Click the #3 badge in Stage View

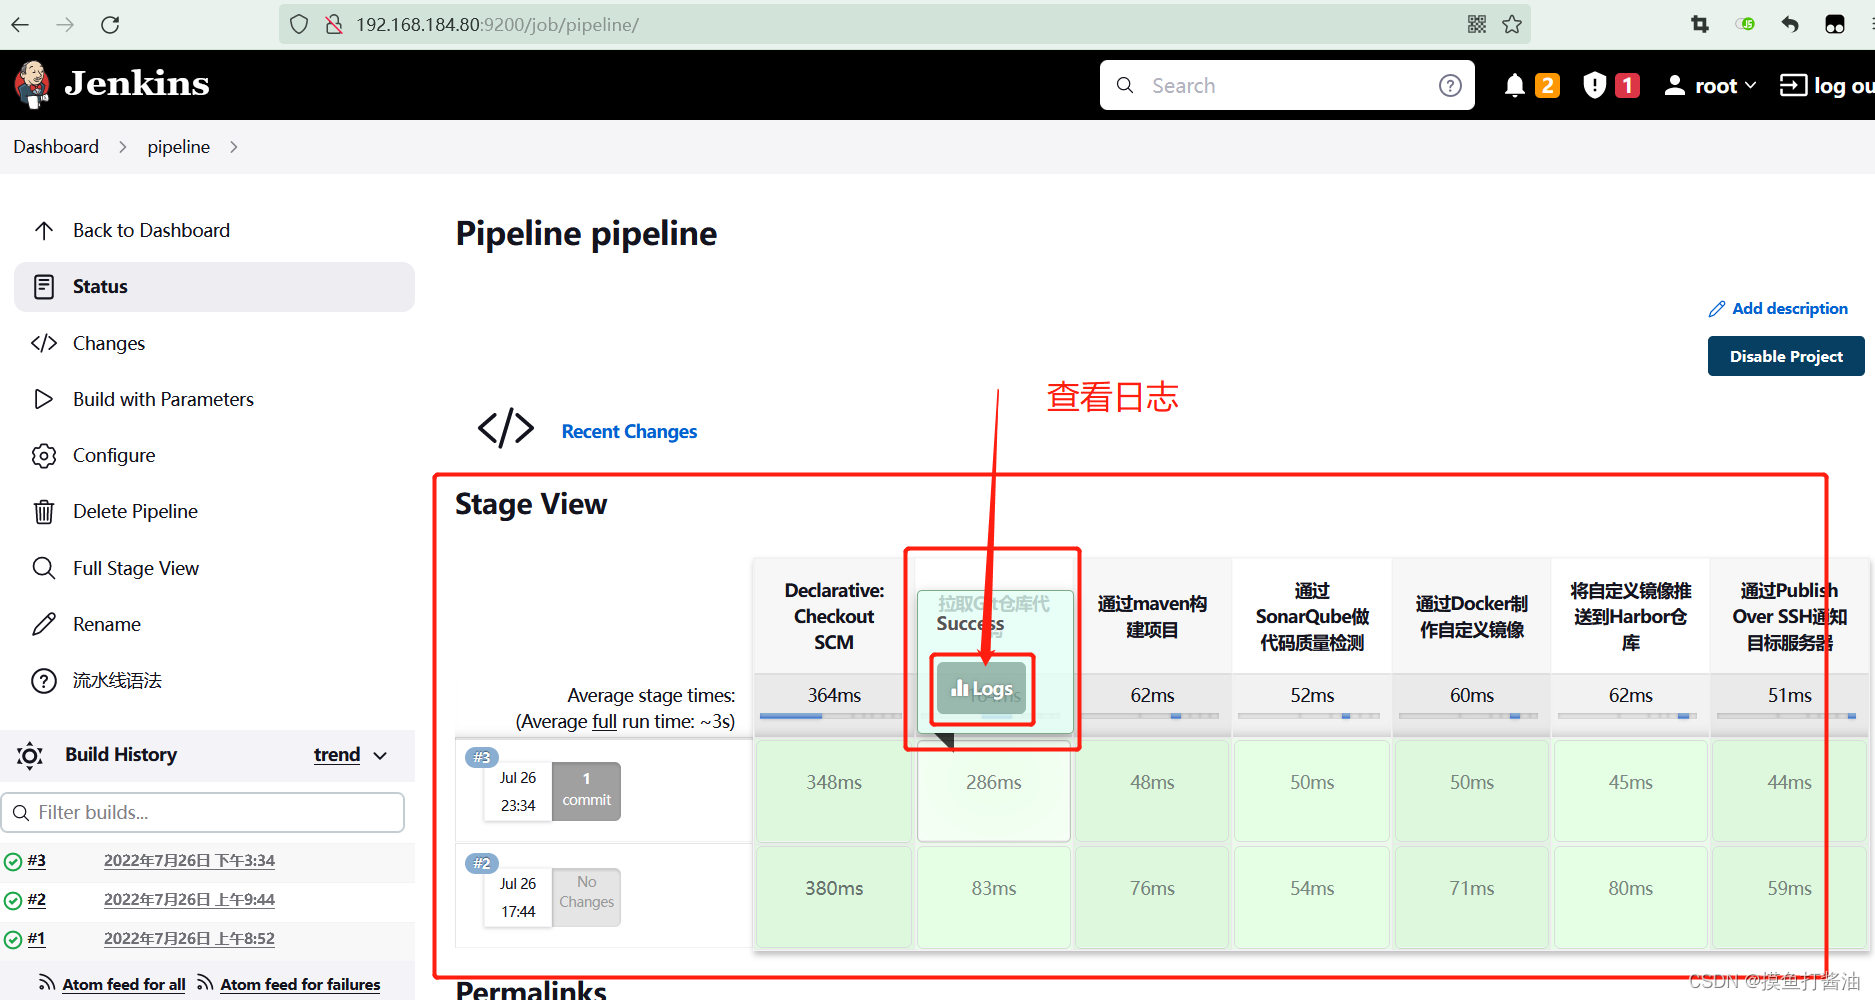coord(482,757)
